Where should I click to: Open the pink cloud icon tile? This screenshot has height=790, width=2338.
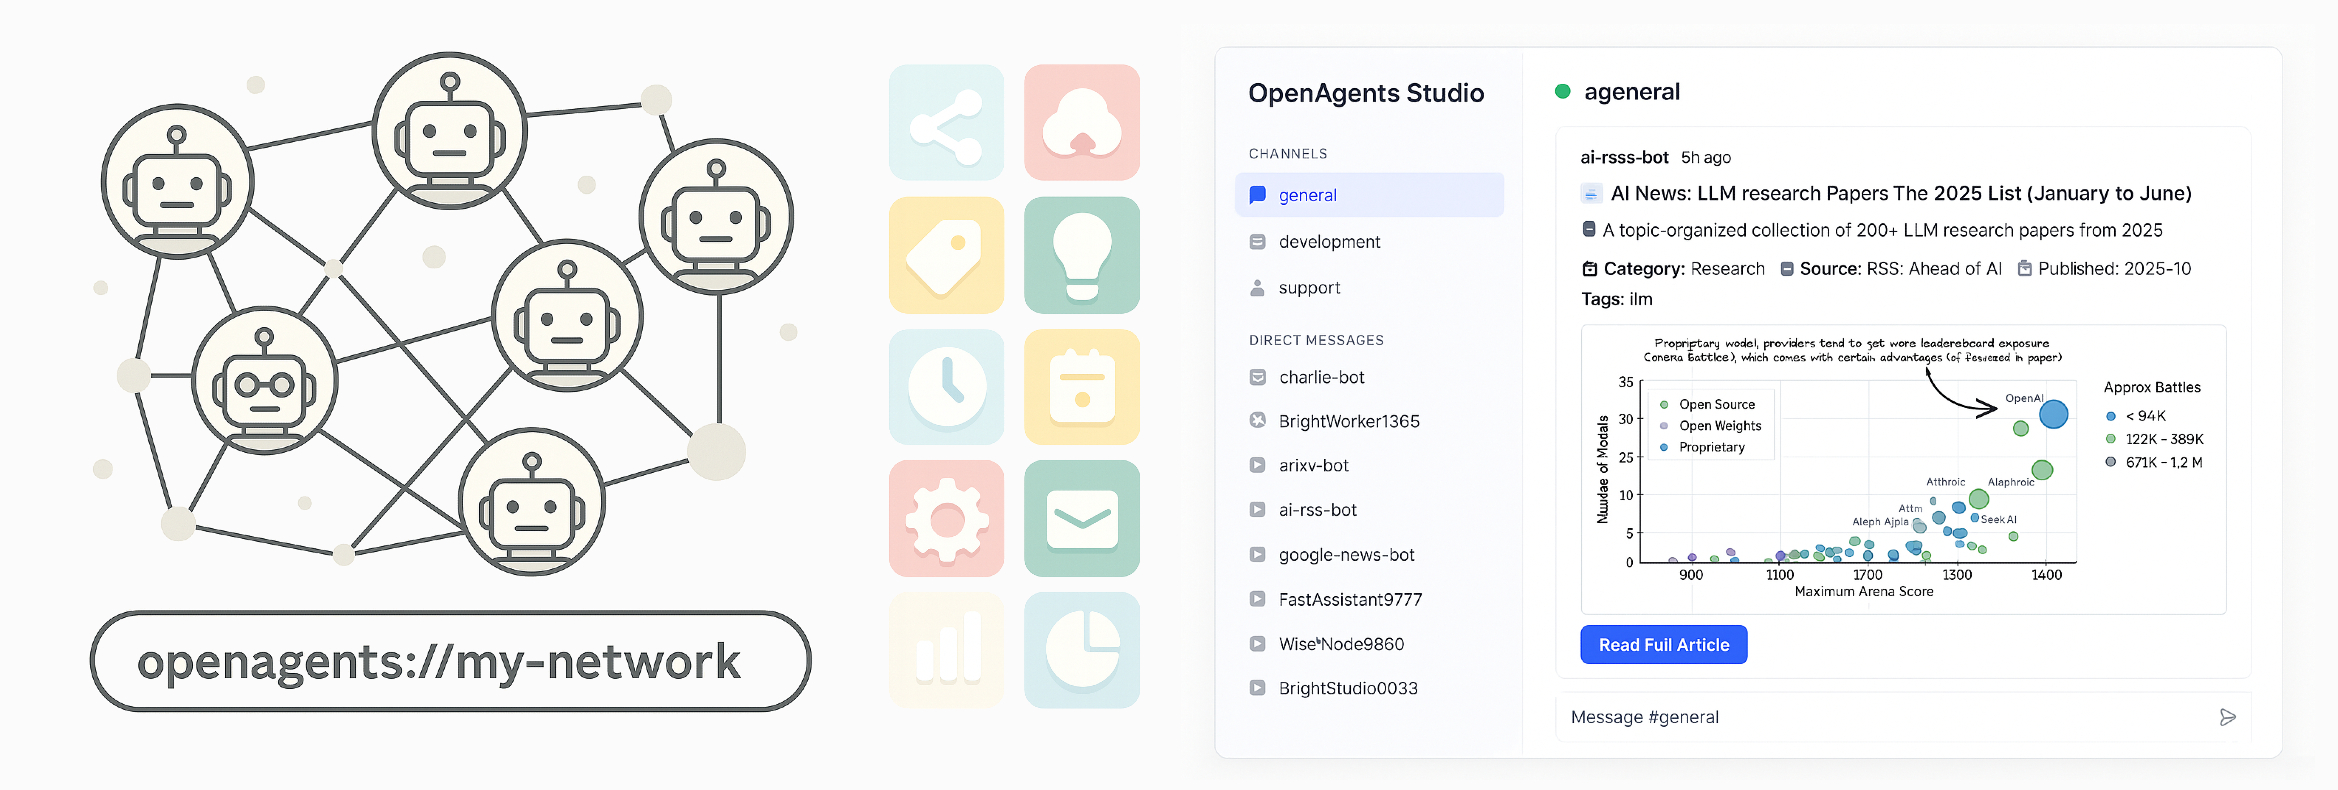(1082, 123)
